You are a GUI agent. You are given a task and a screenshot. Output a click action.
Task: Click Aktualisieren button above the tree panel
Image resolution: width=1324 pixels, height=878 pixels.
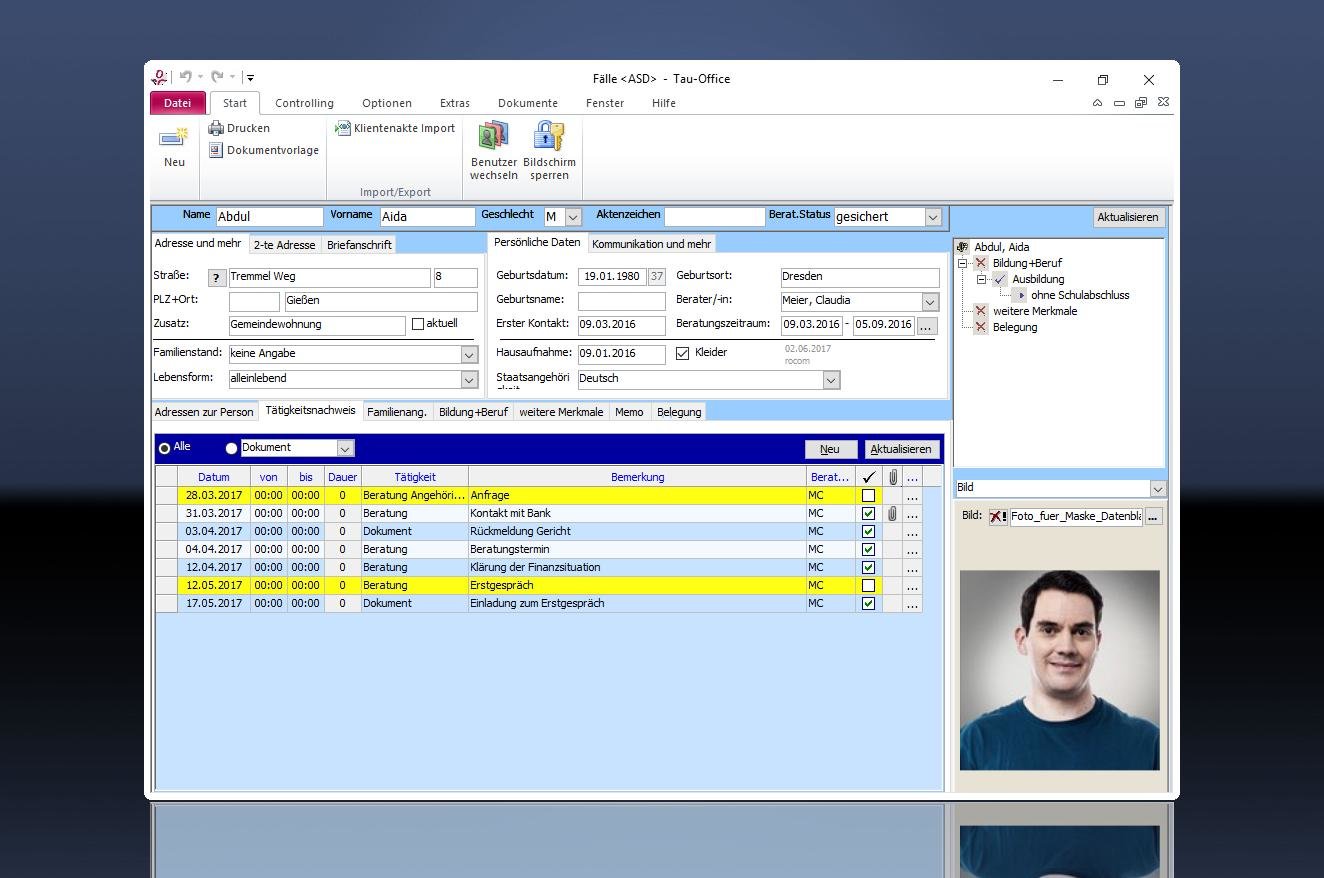pyautogui.click(x=1127, y=217)
